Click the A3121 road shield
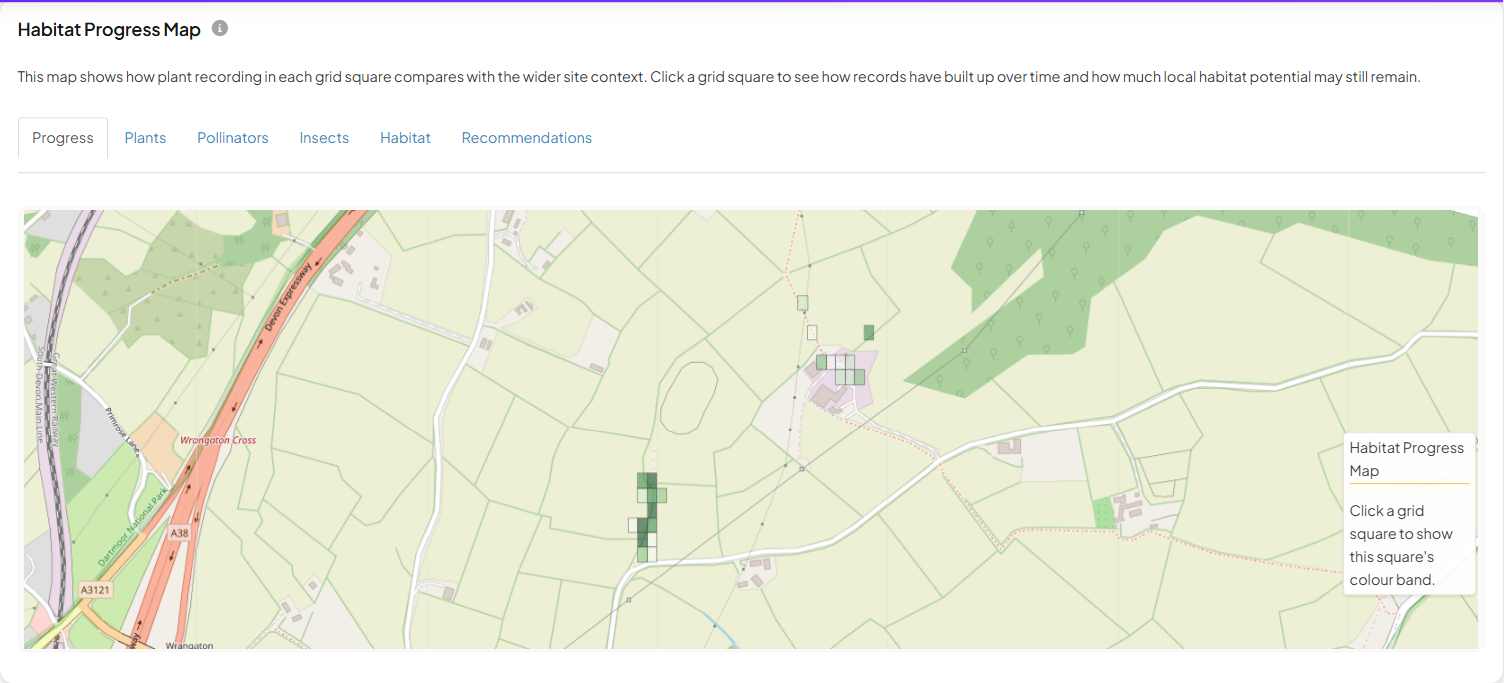Screen dimensions: 1504x683 (96, 590)
